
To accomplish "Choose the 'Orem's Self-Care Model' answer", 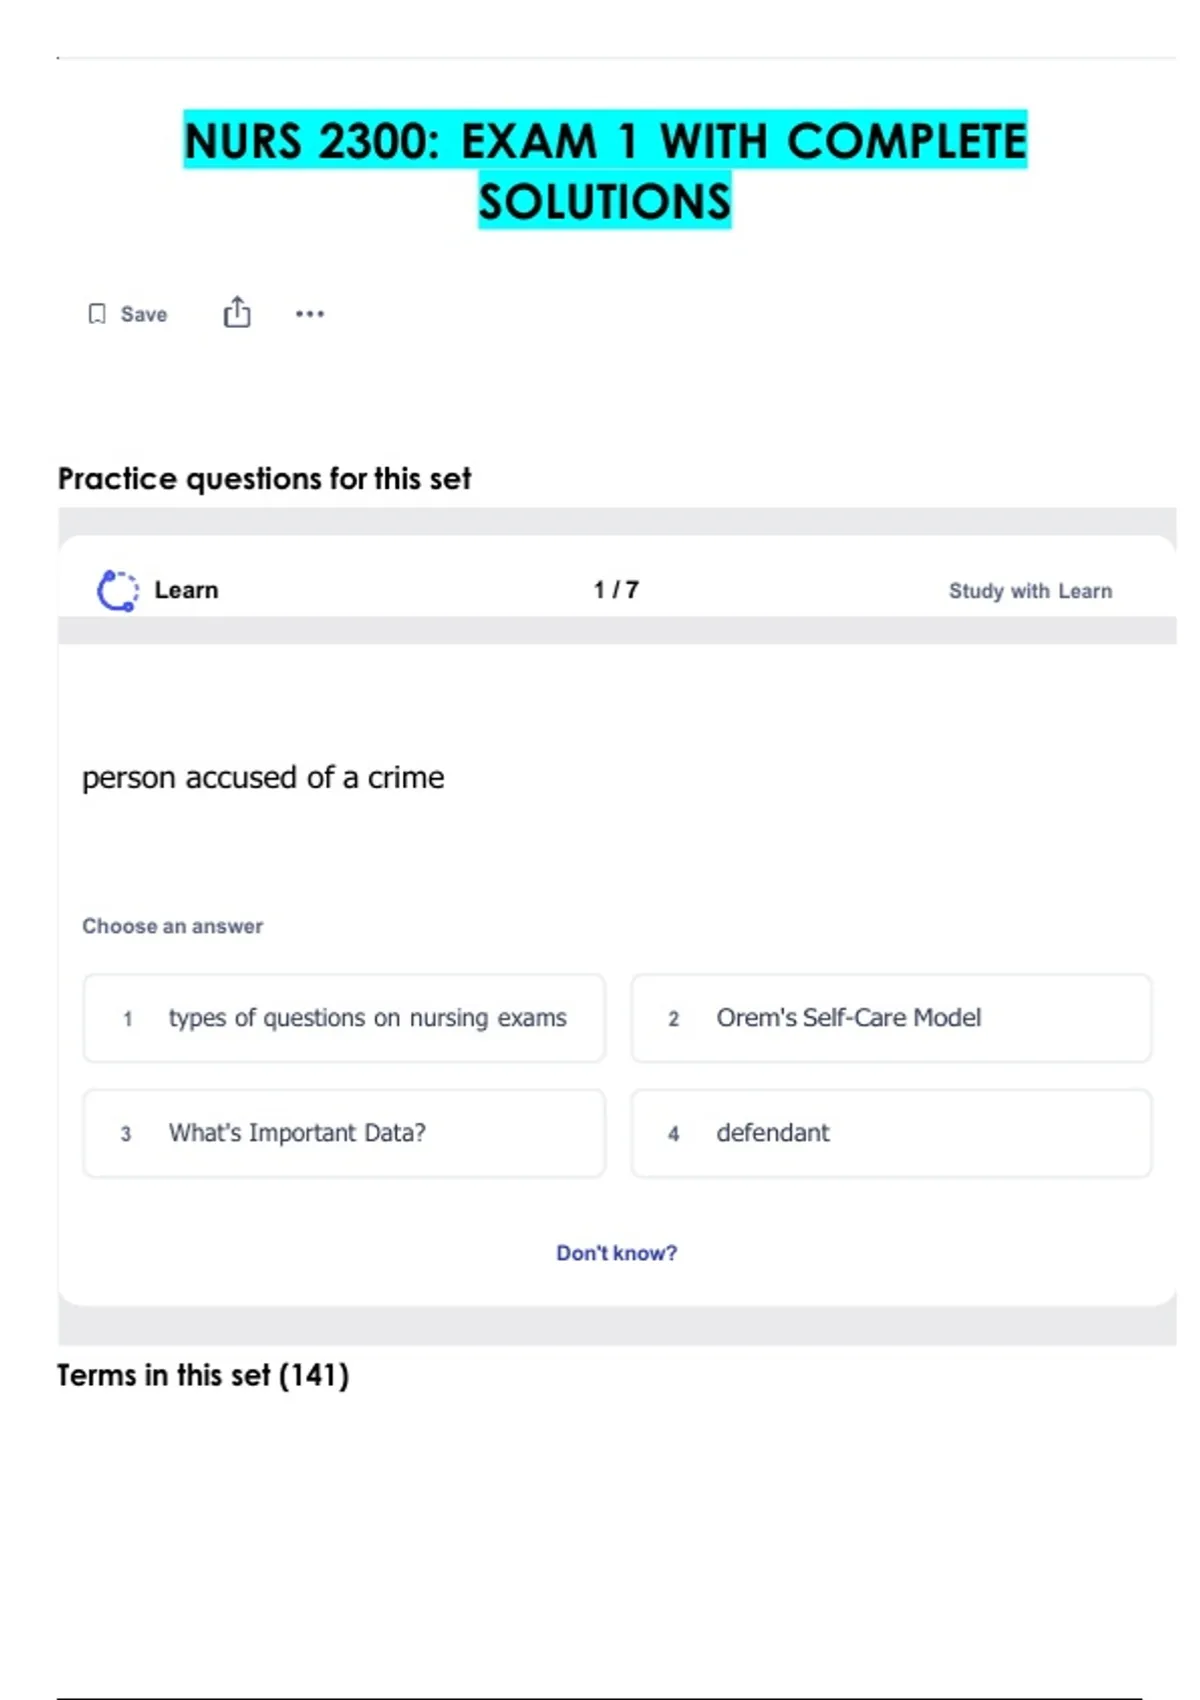I will (x=891, y=1018).
